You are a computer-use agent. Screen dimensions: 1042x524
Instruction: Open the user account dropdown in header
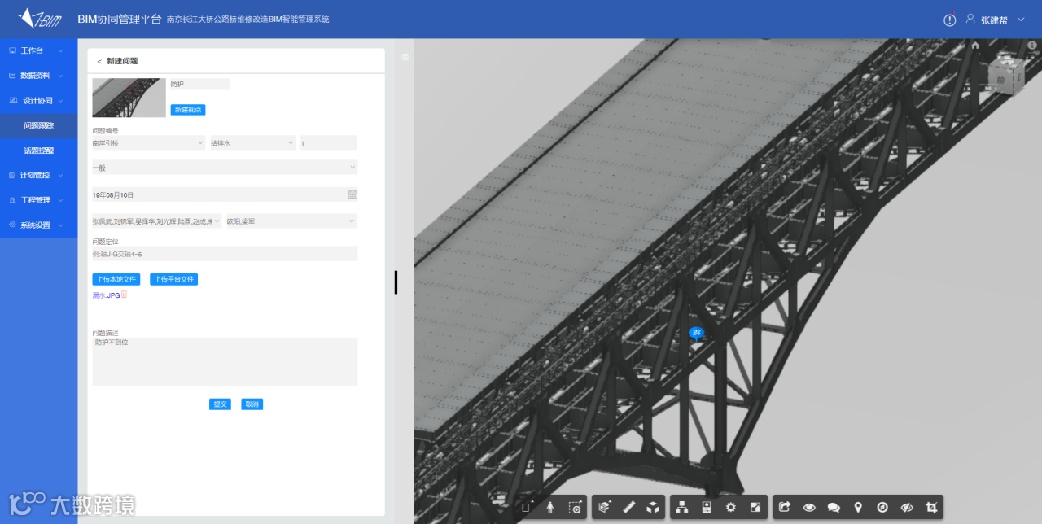(995, 20)
